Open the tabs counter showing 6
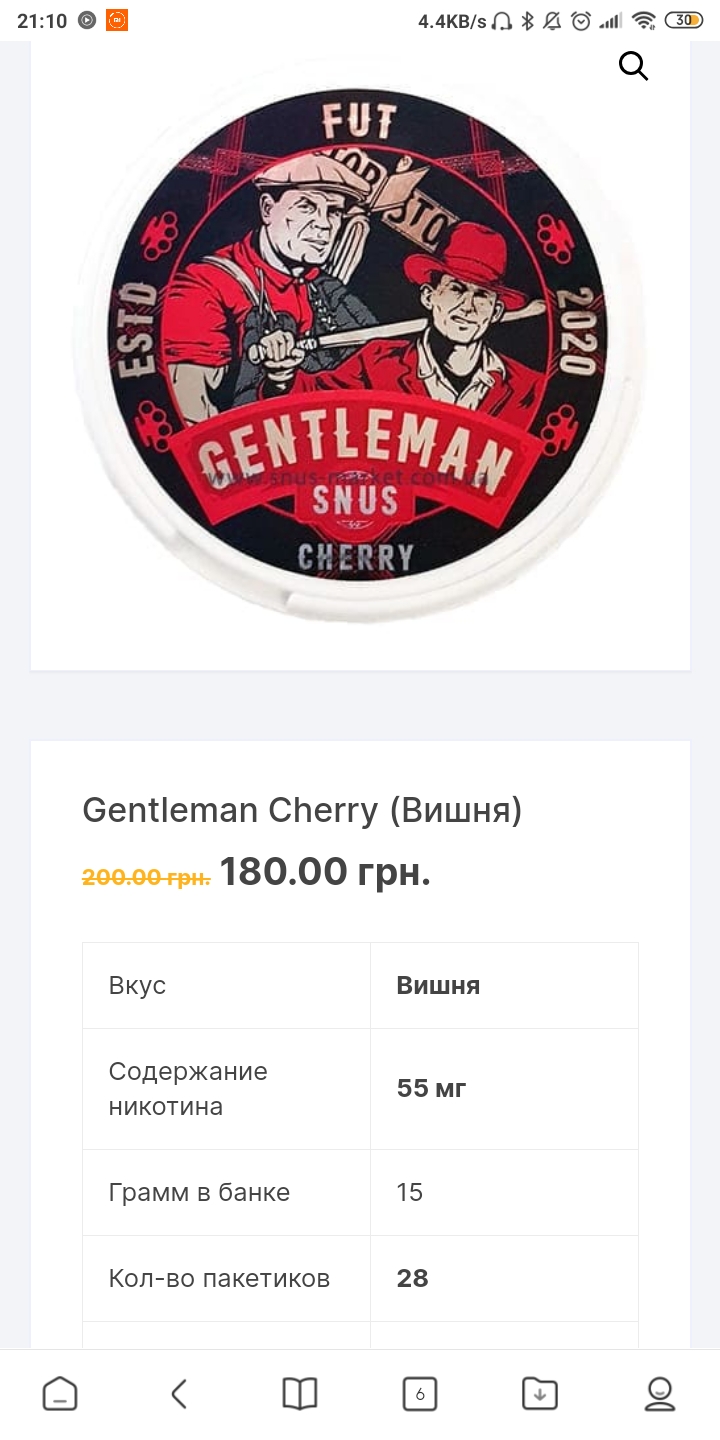This screenshot has height=1440, width=720. (x=420, y=1394)
